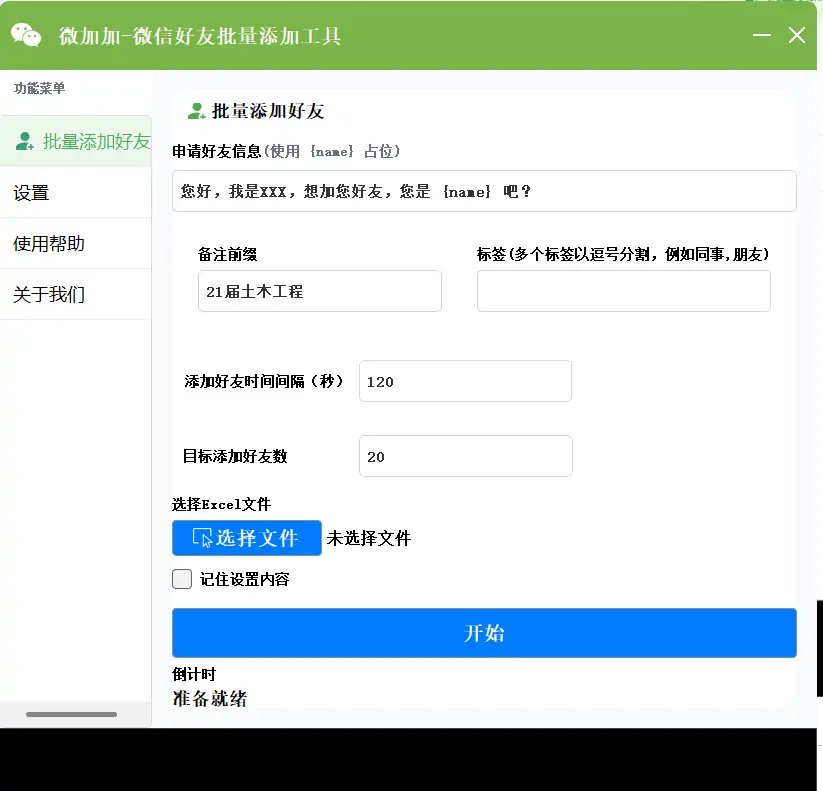Click 选择文件 to choose an Excel file
Image resolution: width=823 pixels, height=791 pixels.
coord(246,538)
